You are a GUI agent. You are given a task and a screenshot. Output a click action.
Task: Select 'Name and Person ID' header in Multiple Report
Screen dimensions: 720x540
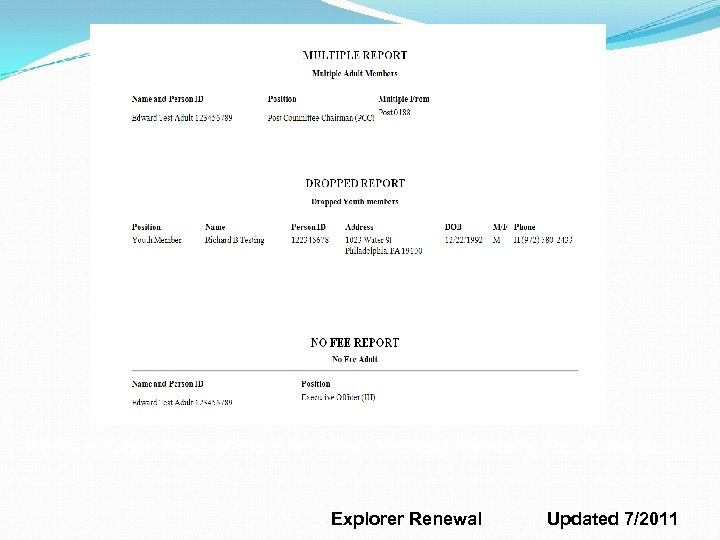[168, 99]
